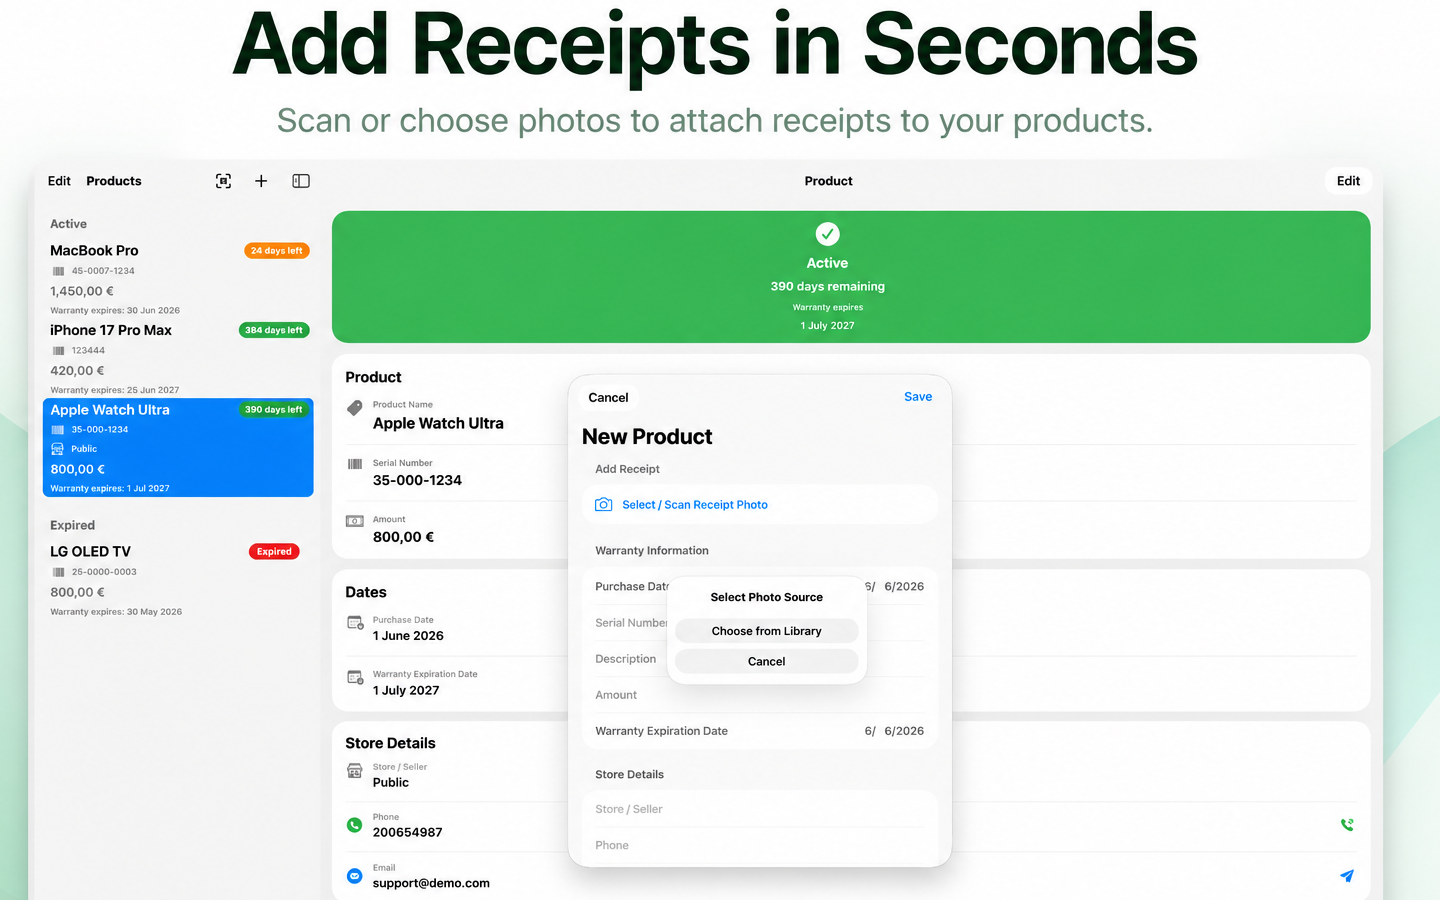Toggle the sidebar panel icon
The image size is (1440, 900).
tap(301, 181)
